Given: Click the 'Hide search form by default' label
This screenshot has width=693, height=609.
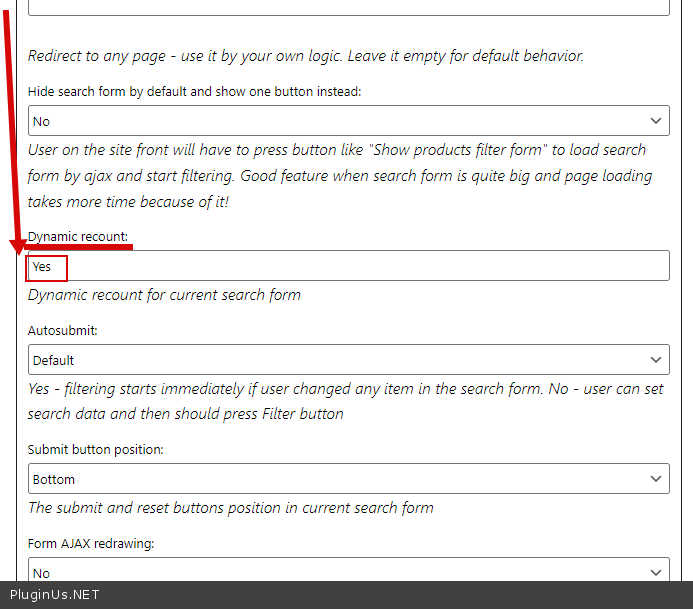Looking at the screenshot, I should tap(194, 91).
